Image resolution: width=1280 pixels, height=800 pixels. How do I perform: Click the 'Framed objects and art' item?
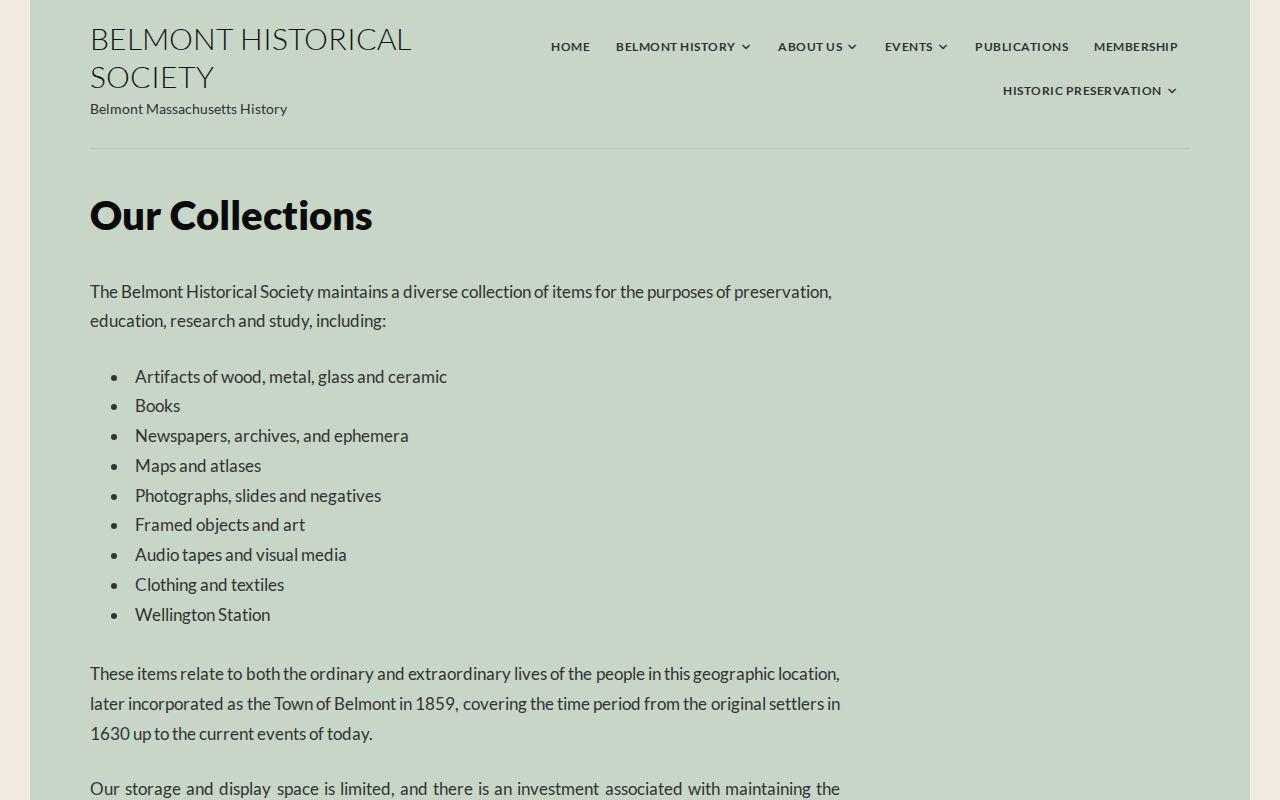(x=220, y=525)
